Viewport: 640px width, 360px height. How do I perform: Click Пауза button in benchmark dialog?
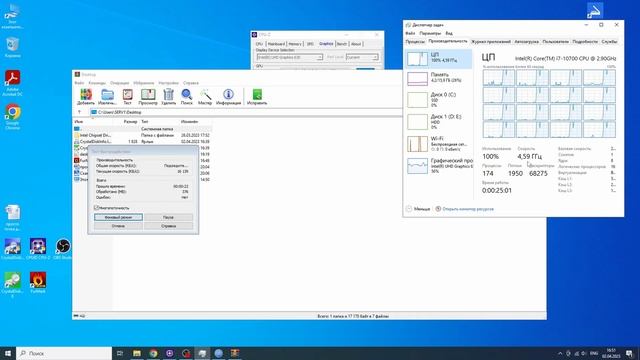(x=168, y=217)
